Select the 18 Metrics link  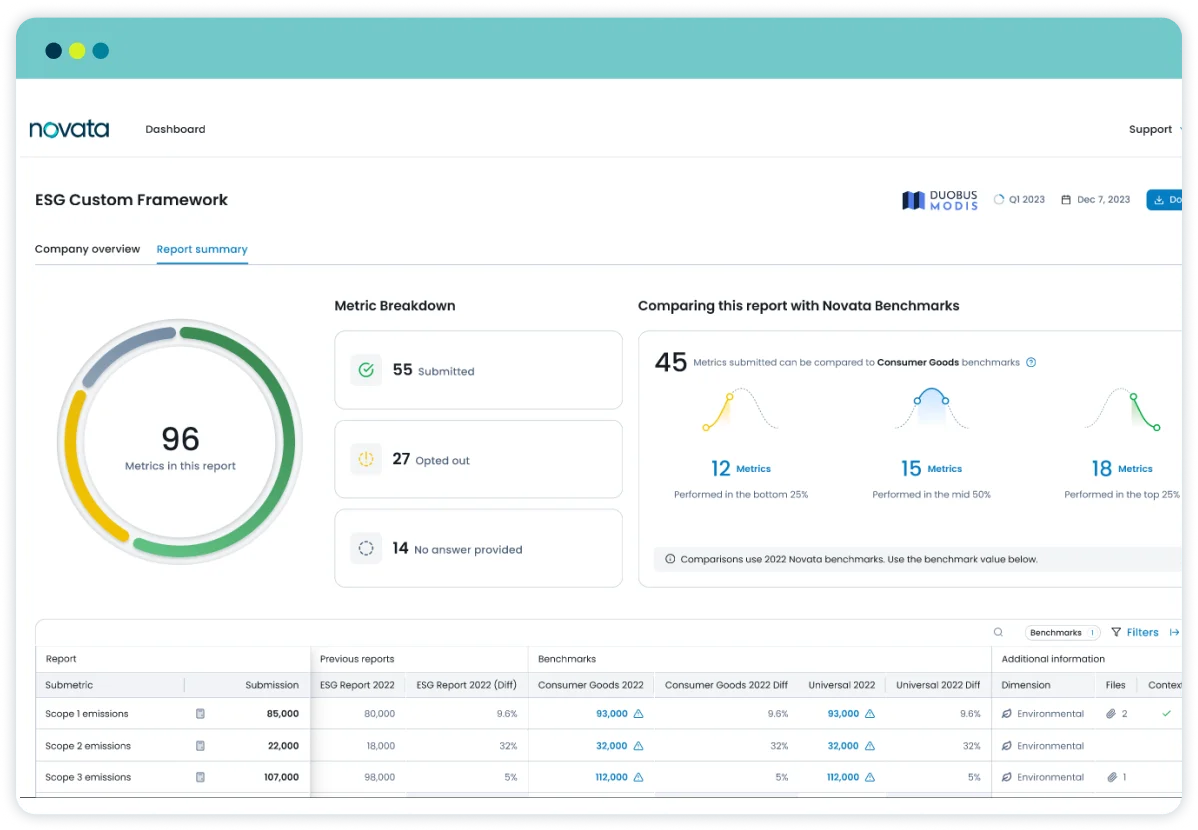tap(1122, 468)
